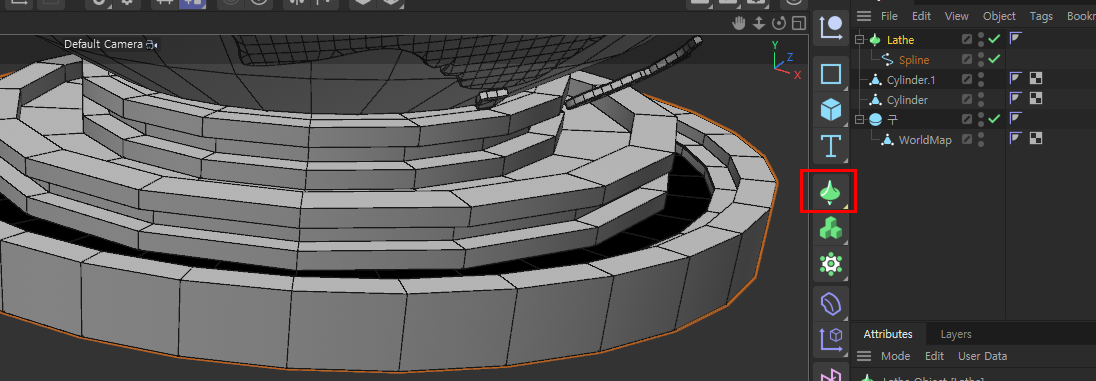Open the Tags menu

pyautogui.click(x=1041, y=16)
